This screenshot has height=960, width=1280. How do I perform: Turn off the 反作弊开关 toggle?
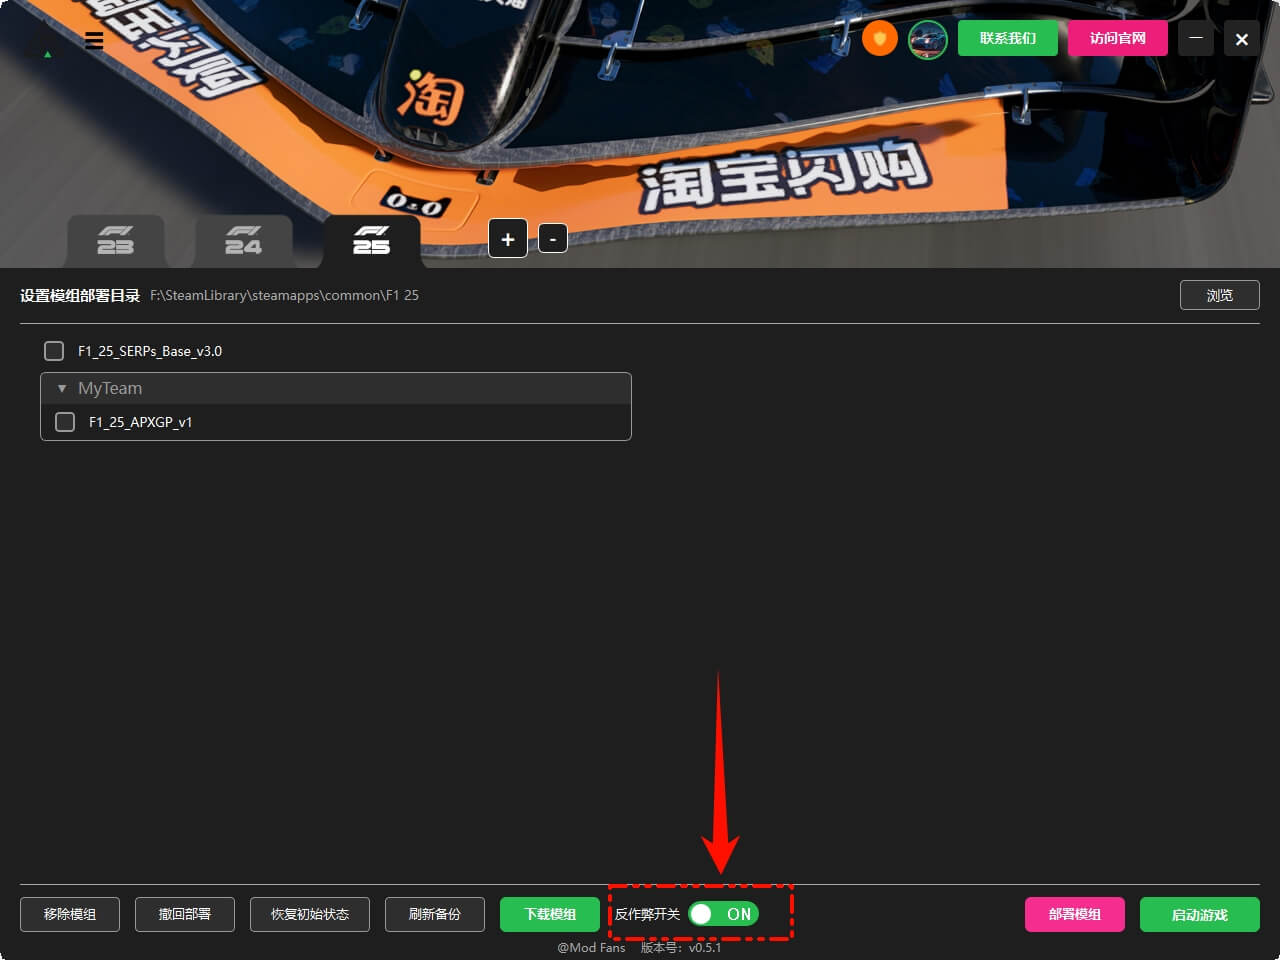click(x=723, y=914)
